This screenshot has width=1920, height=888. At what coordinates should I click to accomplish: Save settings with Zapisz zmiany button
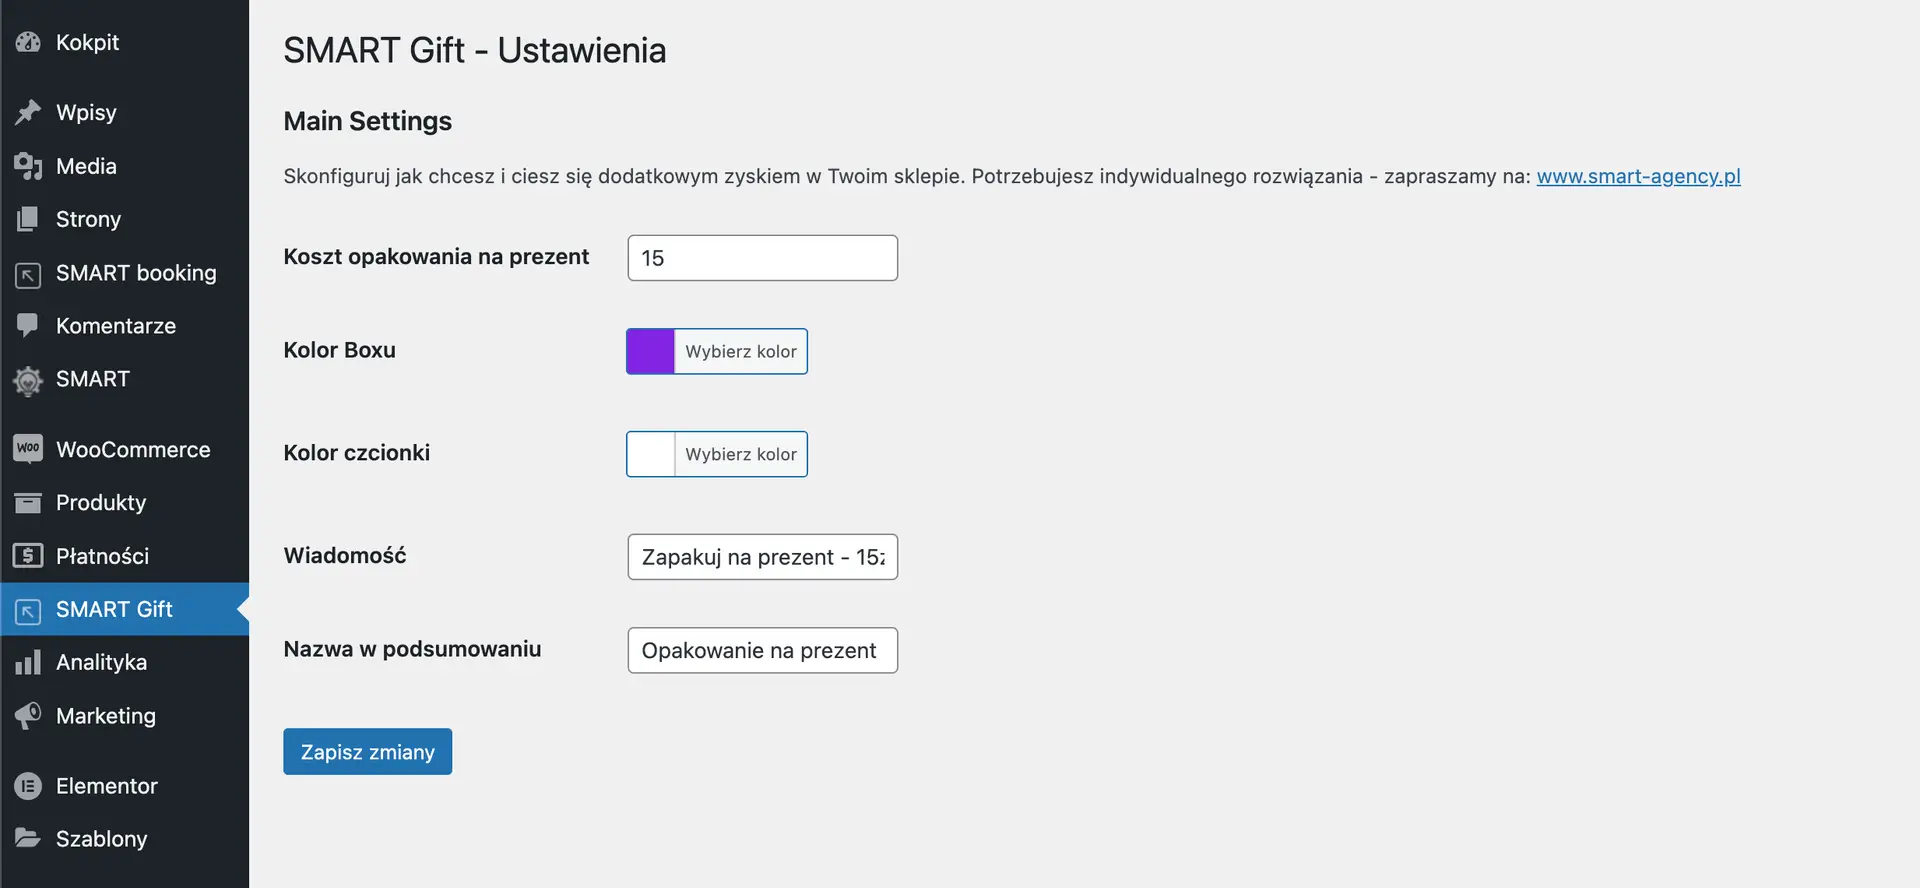point(367,752)
